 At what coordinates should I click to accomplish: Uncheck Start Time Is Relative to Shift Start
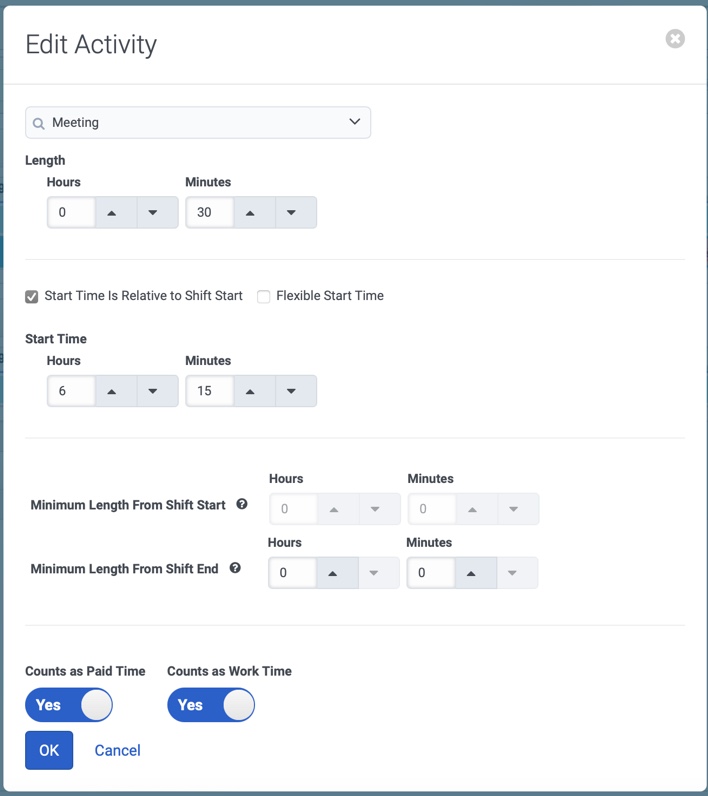(x=31, y=296)
